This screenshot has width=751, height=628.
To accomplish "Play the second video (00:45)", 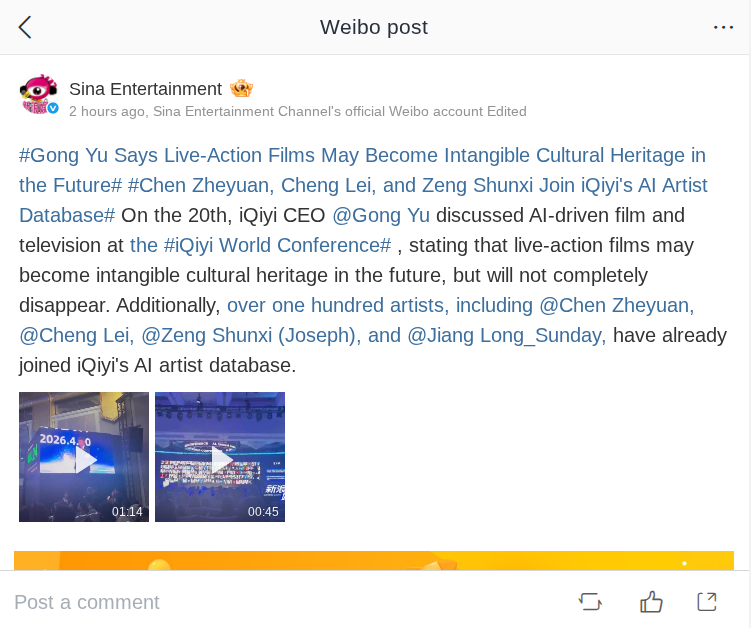I will (x=220, y=457).
